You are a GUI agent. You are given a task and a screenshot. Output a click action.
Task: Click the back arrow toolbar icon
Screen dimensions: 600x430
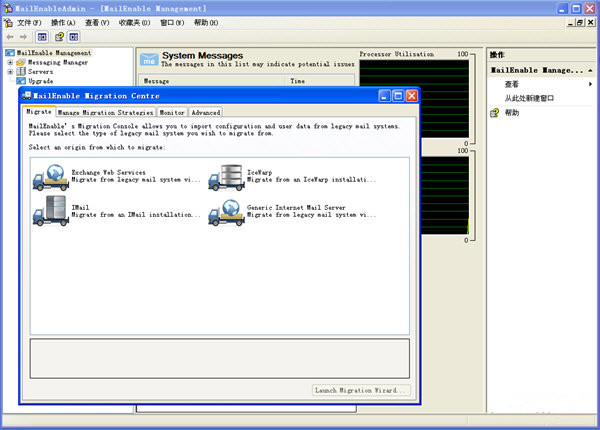[10, 37]
